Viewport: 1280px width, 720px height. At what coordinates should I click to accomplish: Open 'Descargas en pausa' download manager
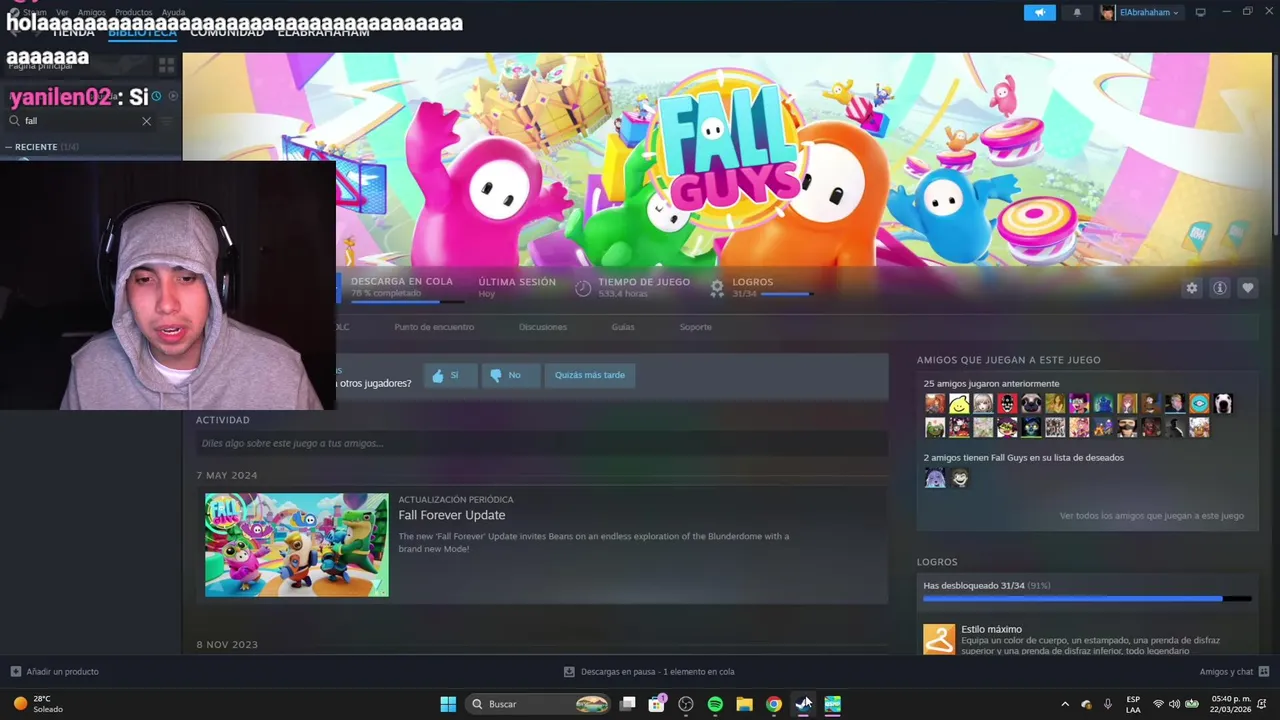(649, 672)
